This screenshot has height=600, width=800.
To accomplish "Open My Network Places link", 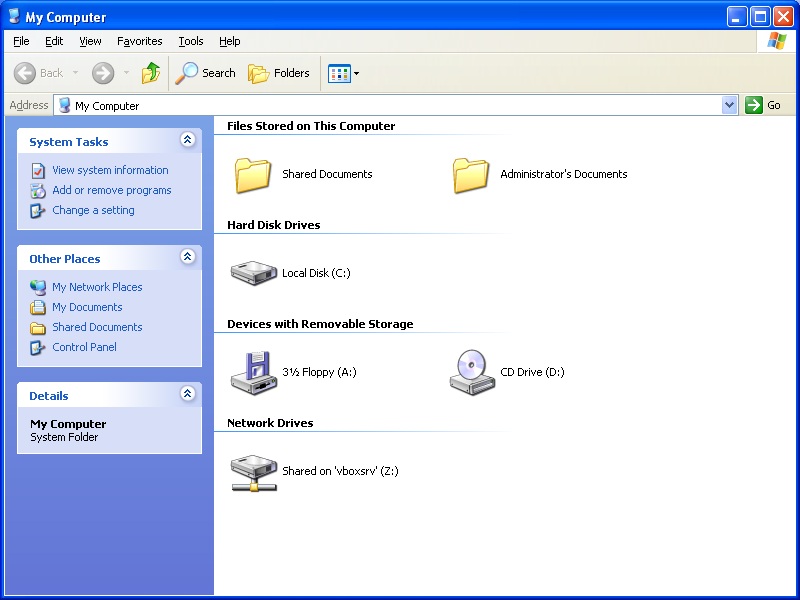I will coord(97,287).
